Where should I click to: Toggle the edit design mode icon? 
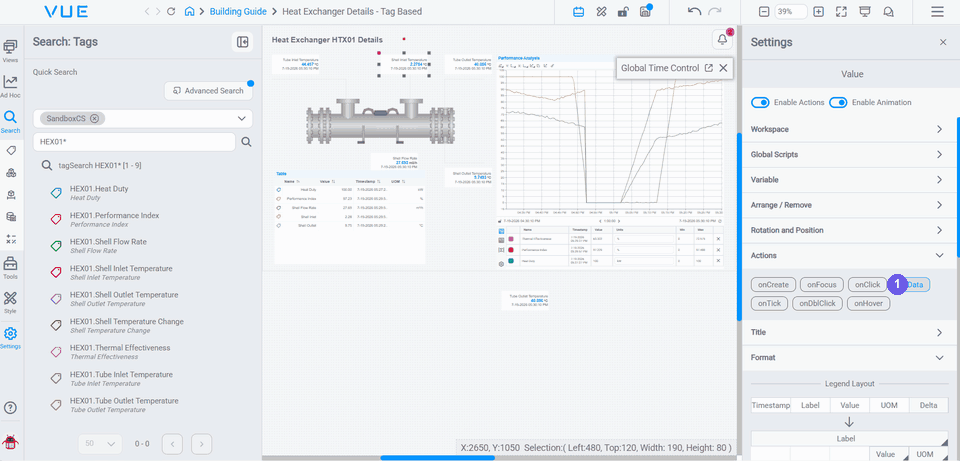(601, 12)
